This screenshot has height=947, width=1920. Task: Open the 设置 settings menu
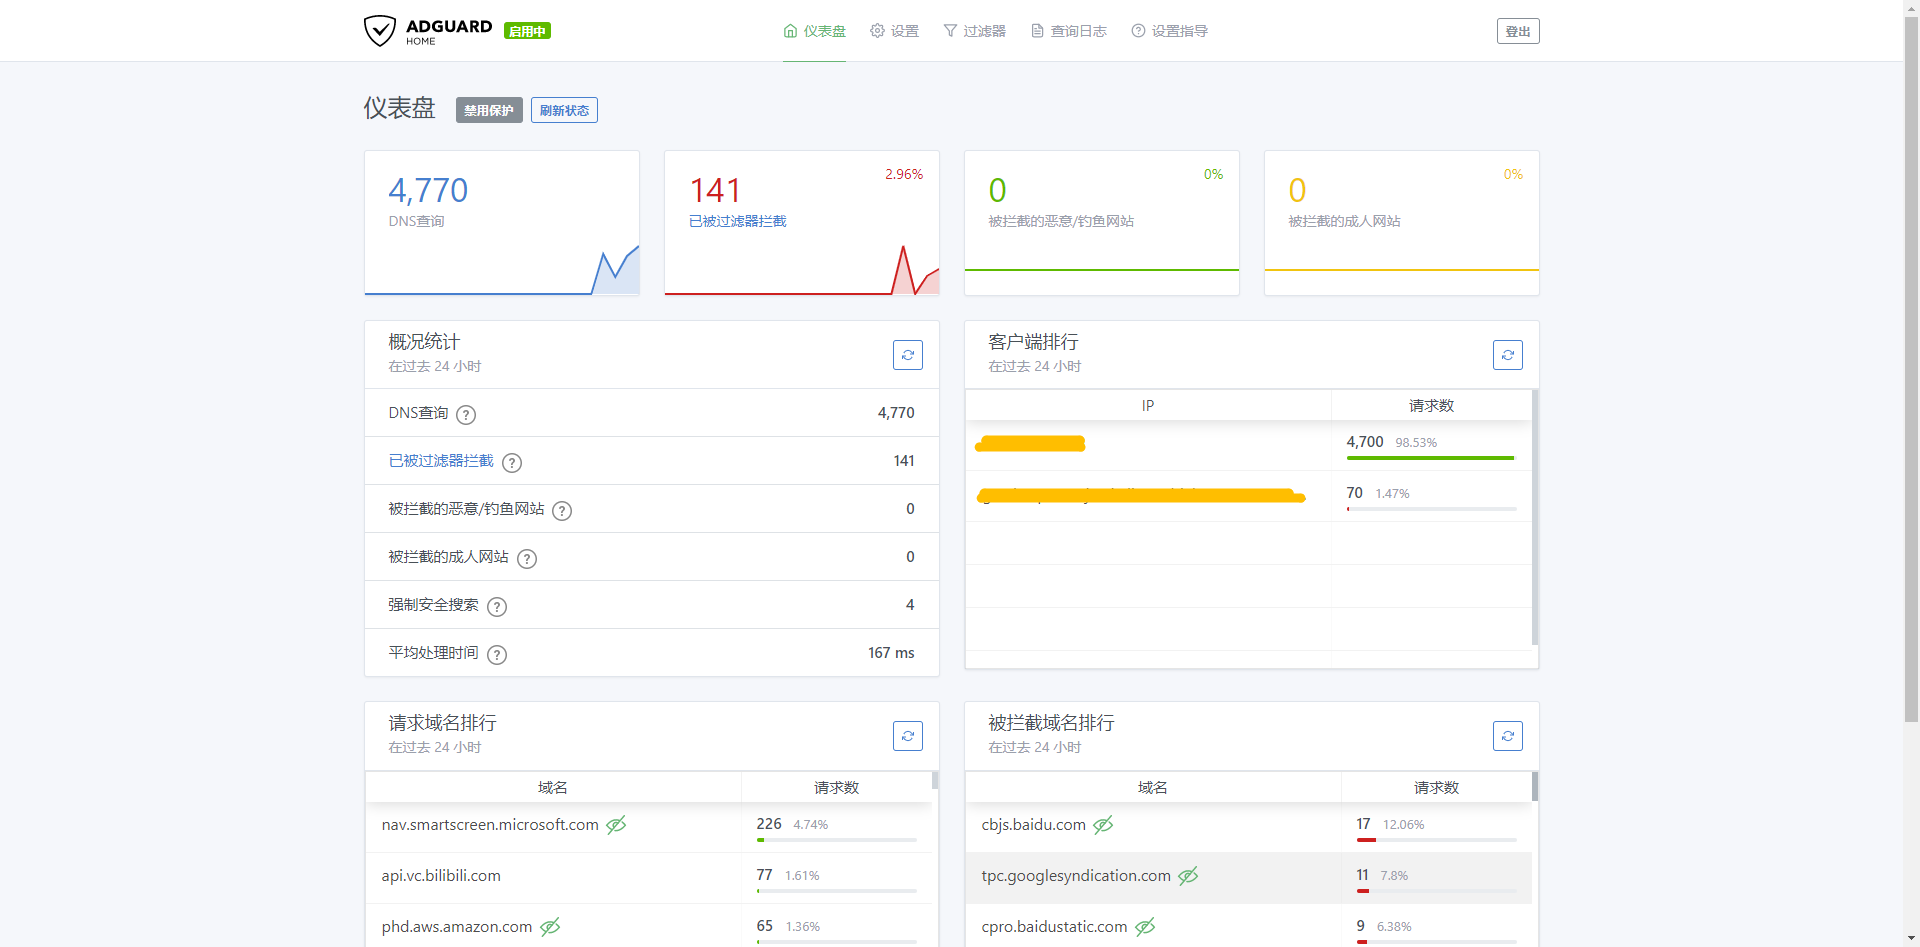894,31
